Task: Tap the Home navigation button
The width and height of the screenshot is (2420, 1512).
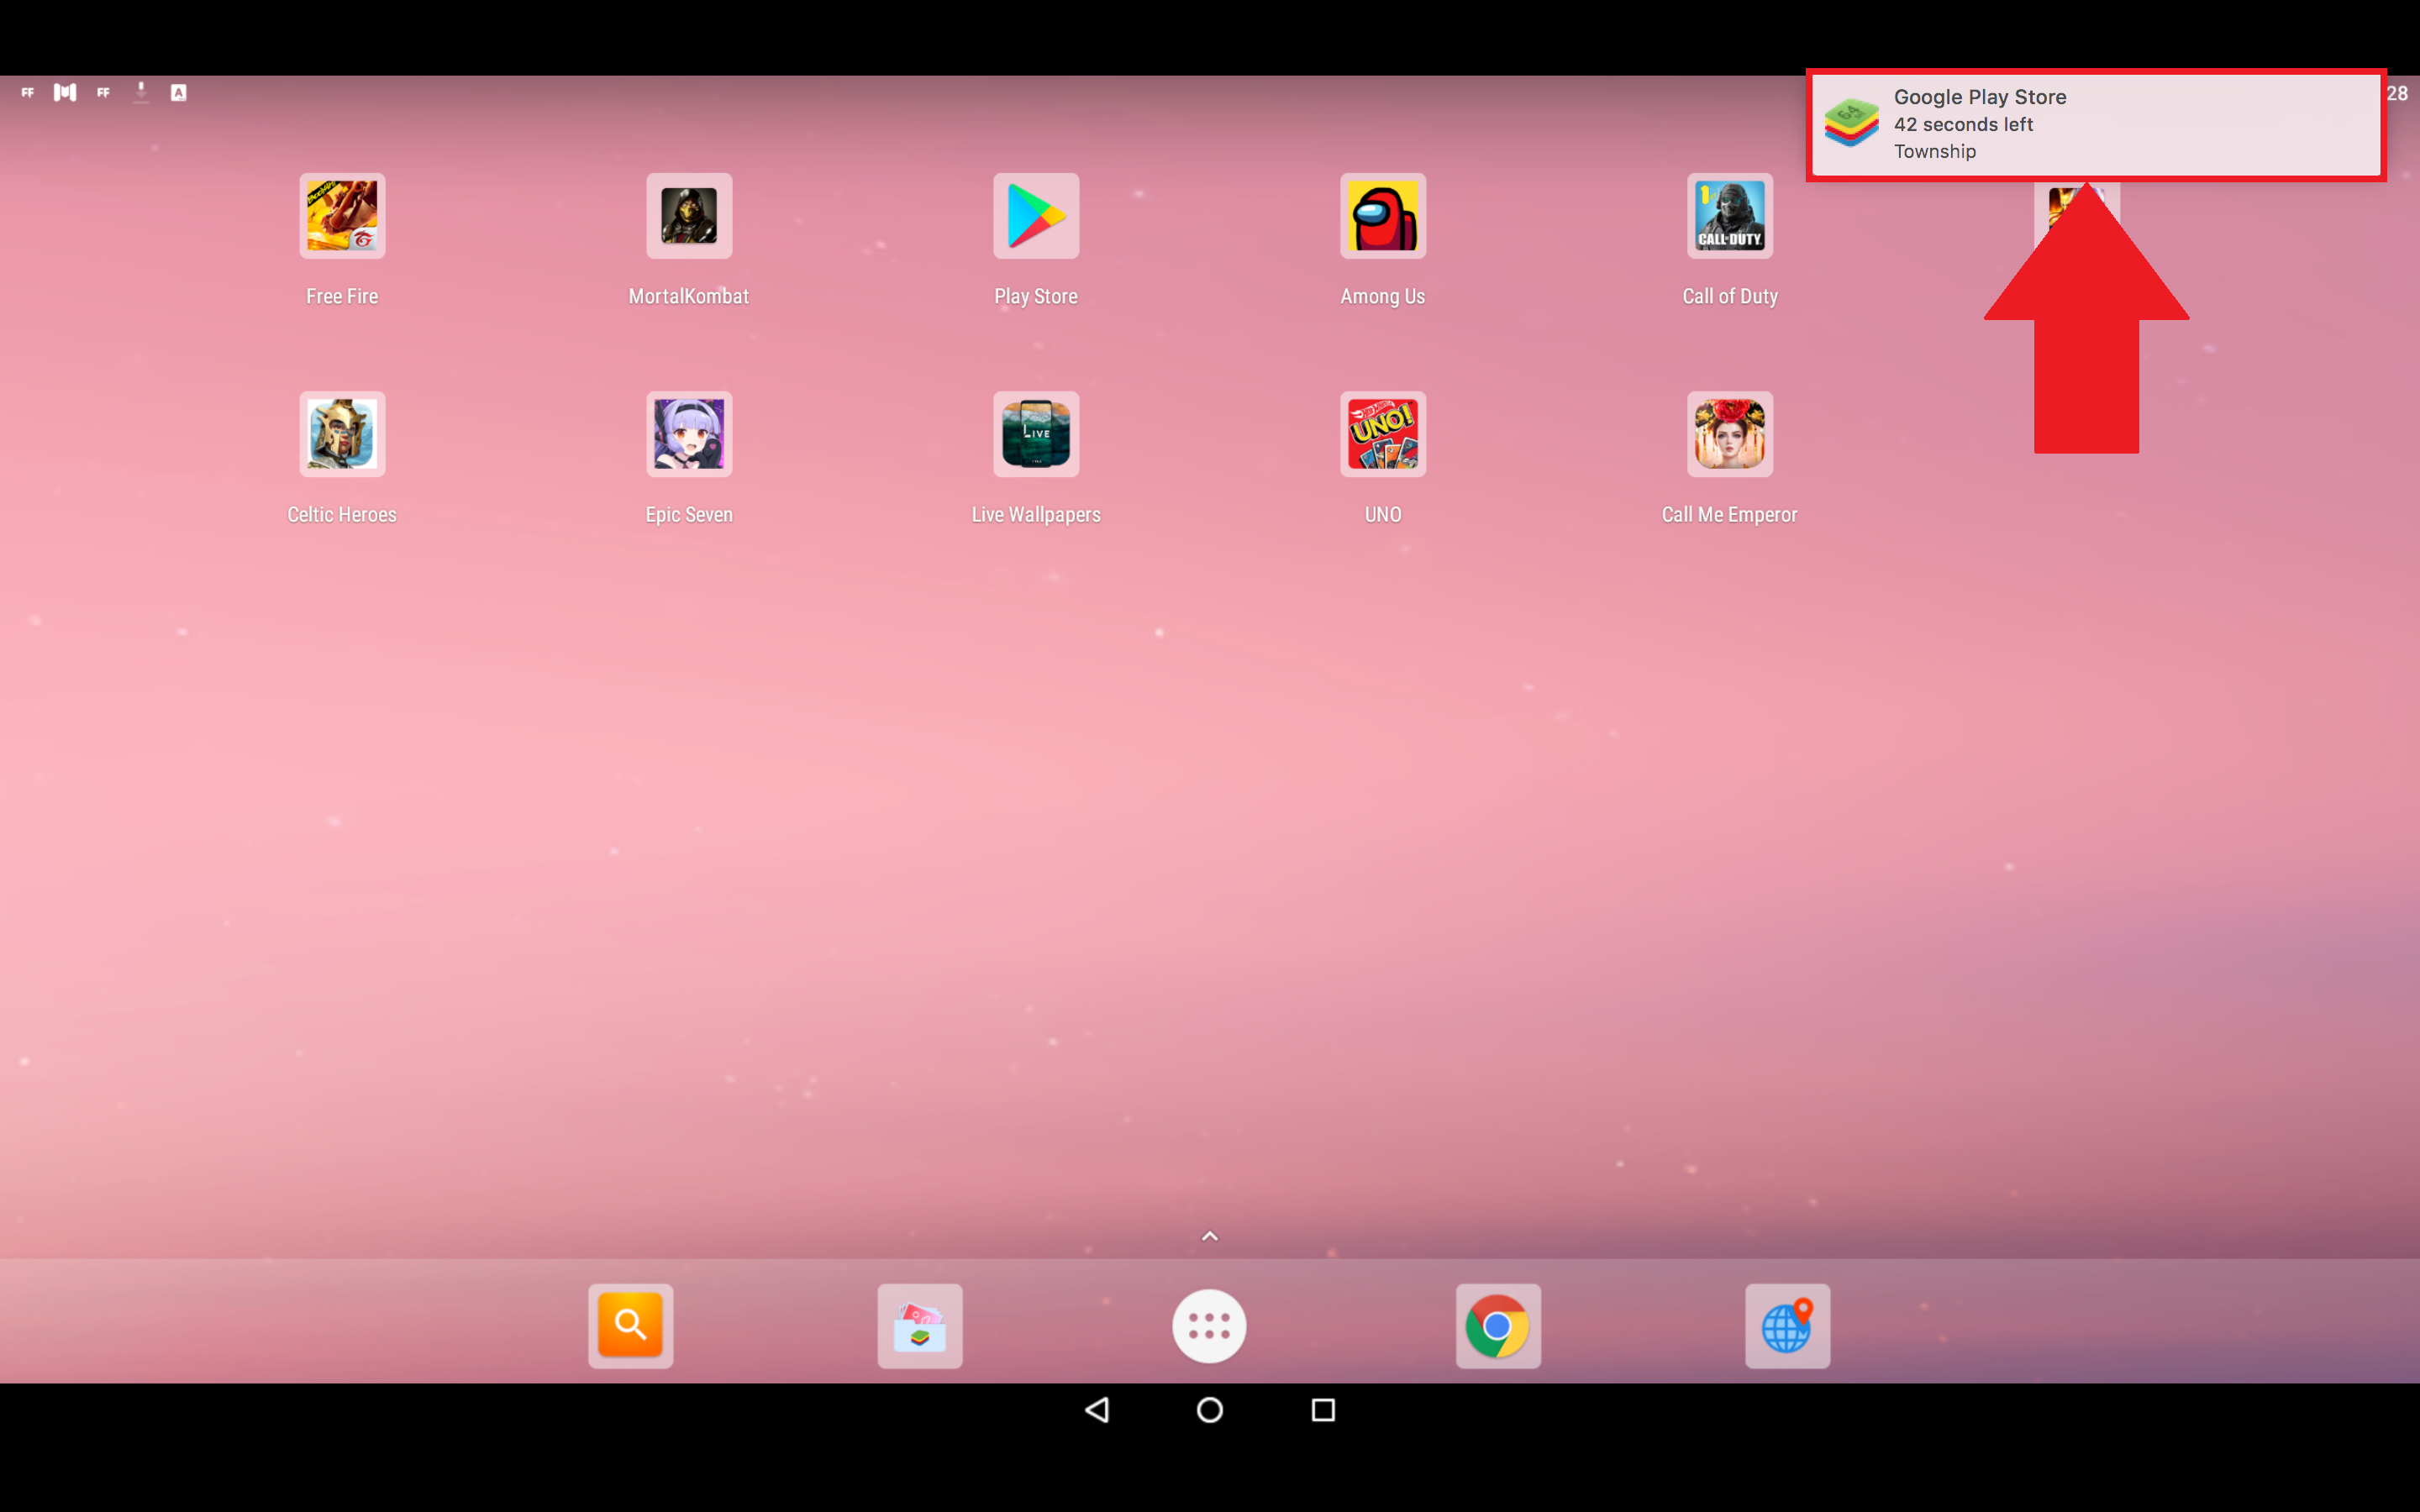Action: (x=1209, y=1410)
